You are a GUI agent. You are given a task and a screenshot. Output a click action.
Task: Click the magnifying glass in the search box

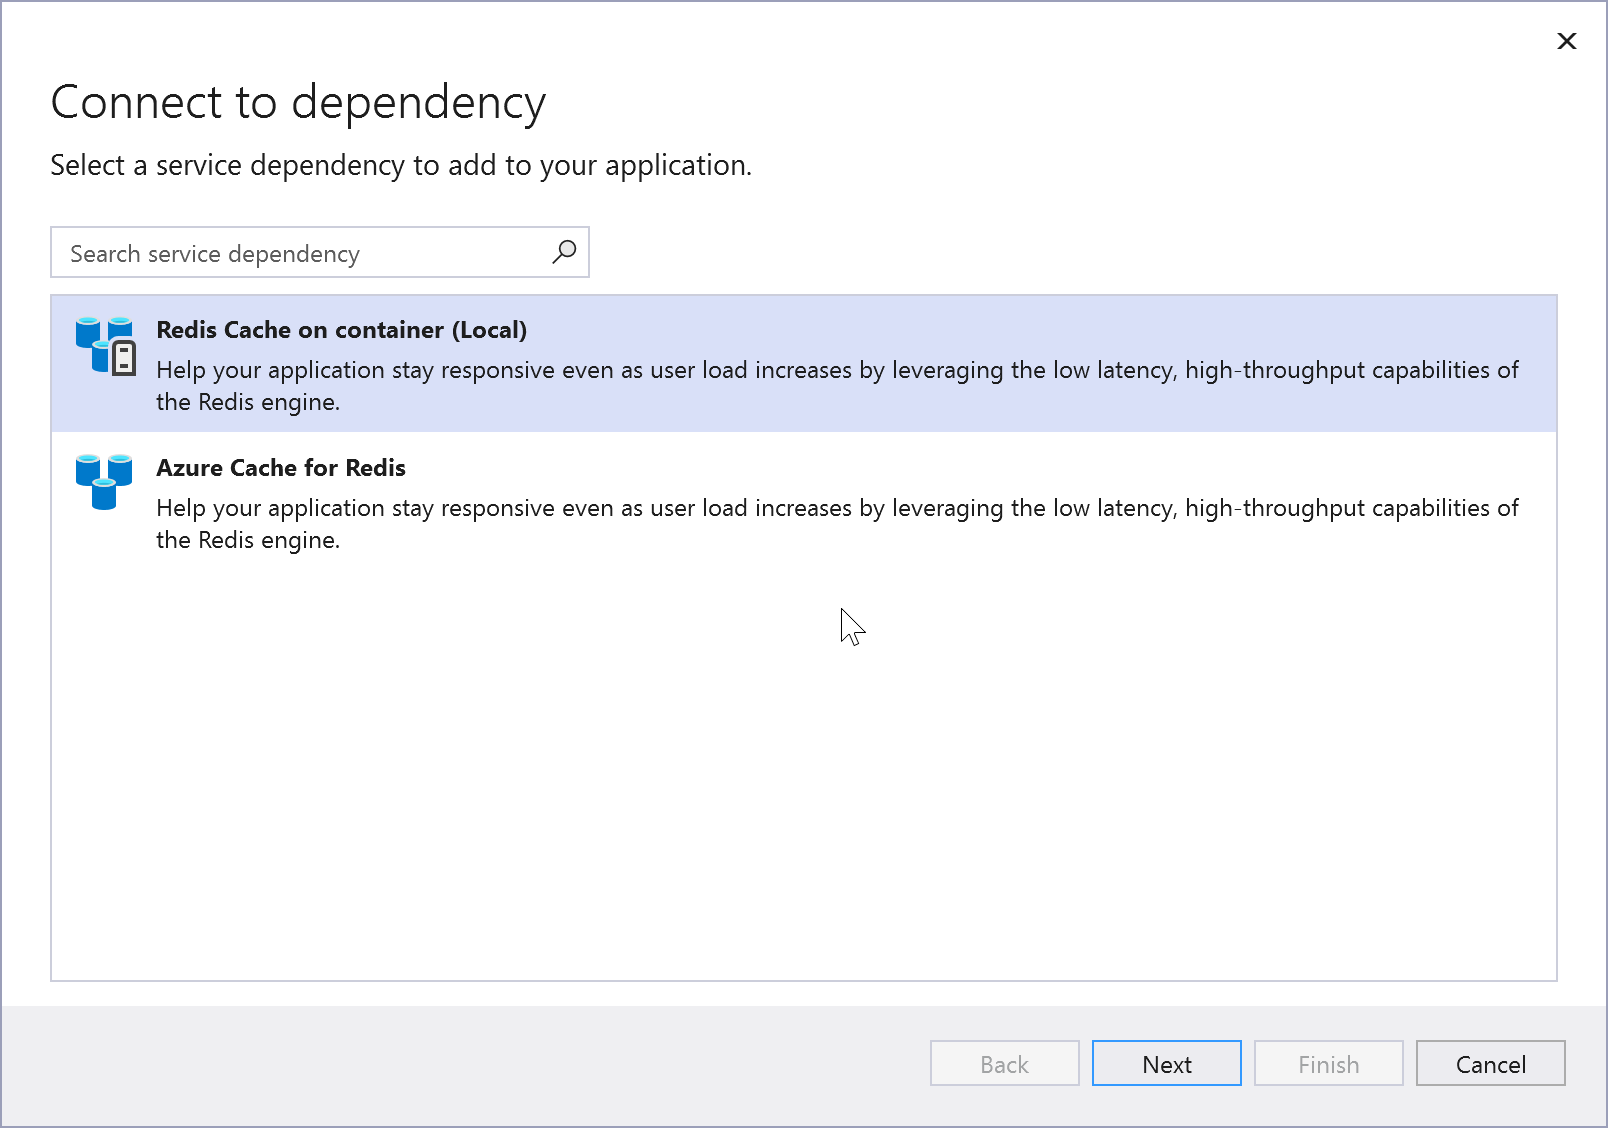point(563,252)
